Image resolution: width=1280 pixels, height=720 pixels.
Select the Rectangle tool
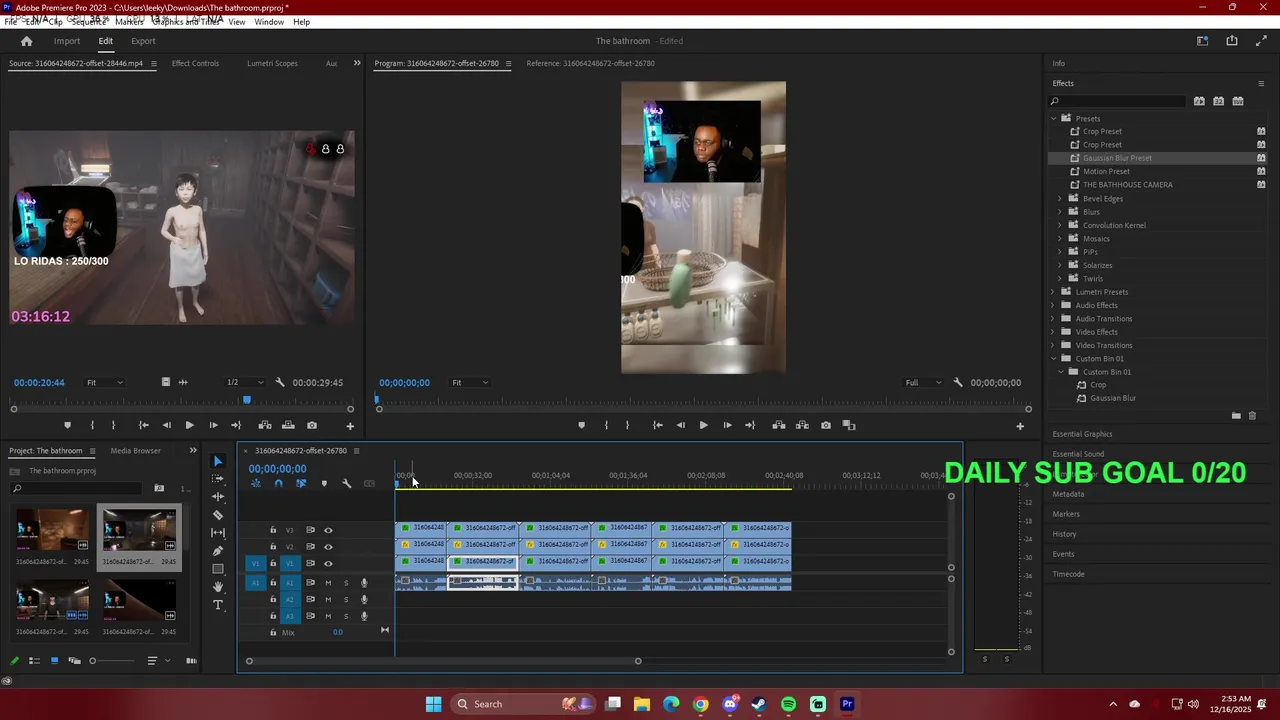(x=218, y=569)
